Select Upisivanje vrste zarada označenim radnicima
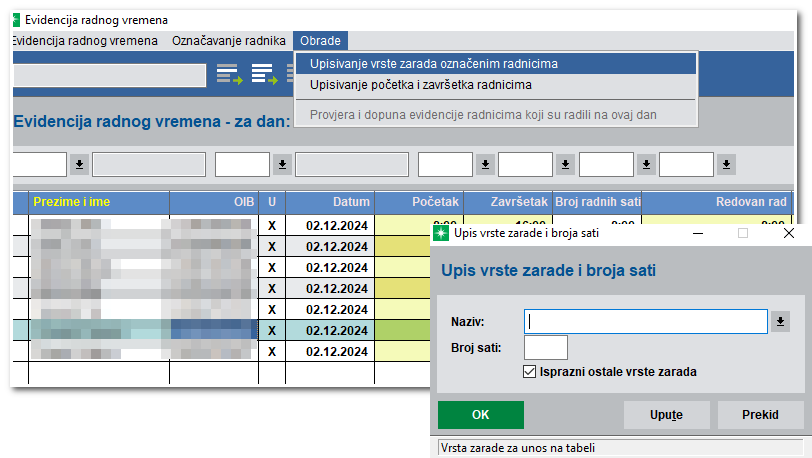The width and height of the screenshot is (812, 458). [434, 63]
